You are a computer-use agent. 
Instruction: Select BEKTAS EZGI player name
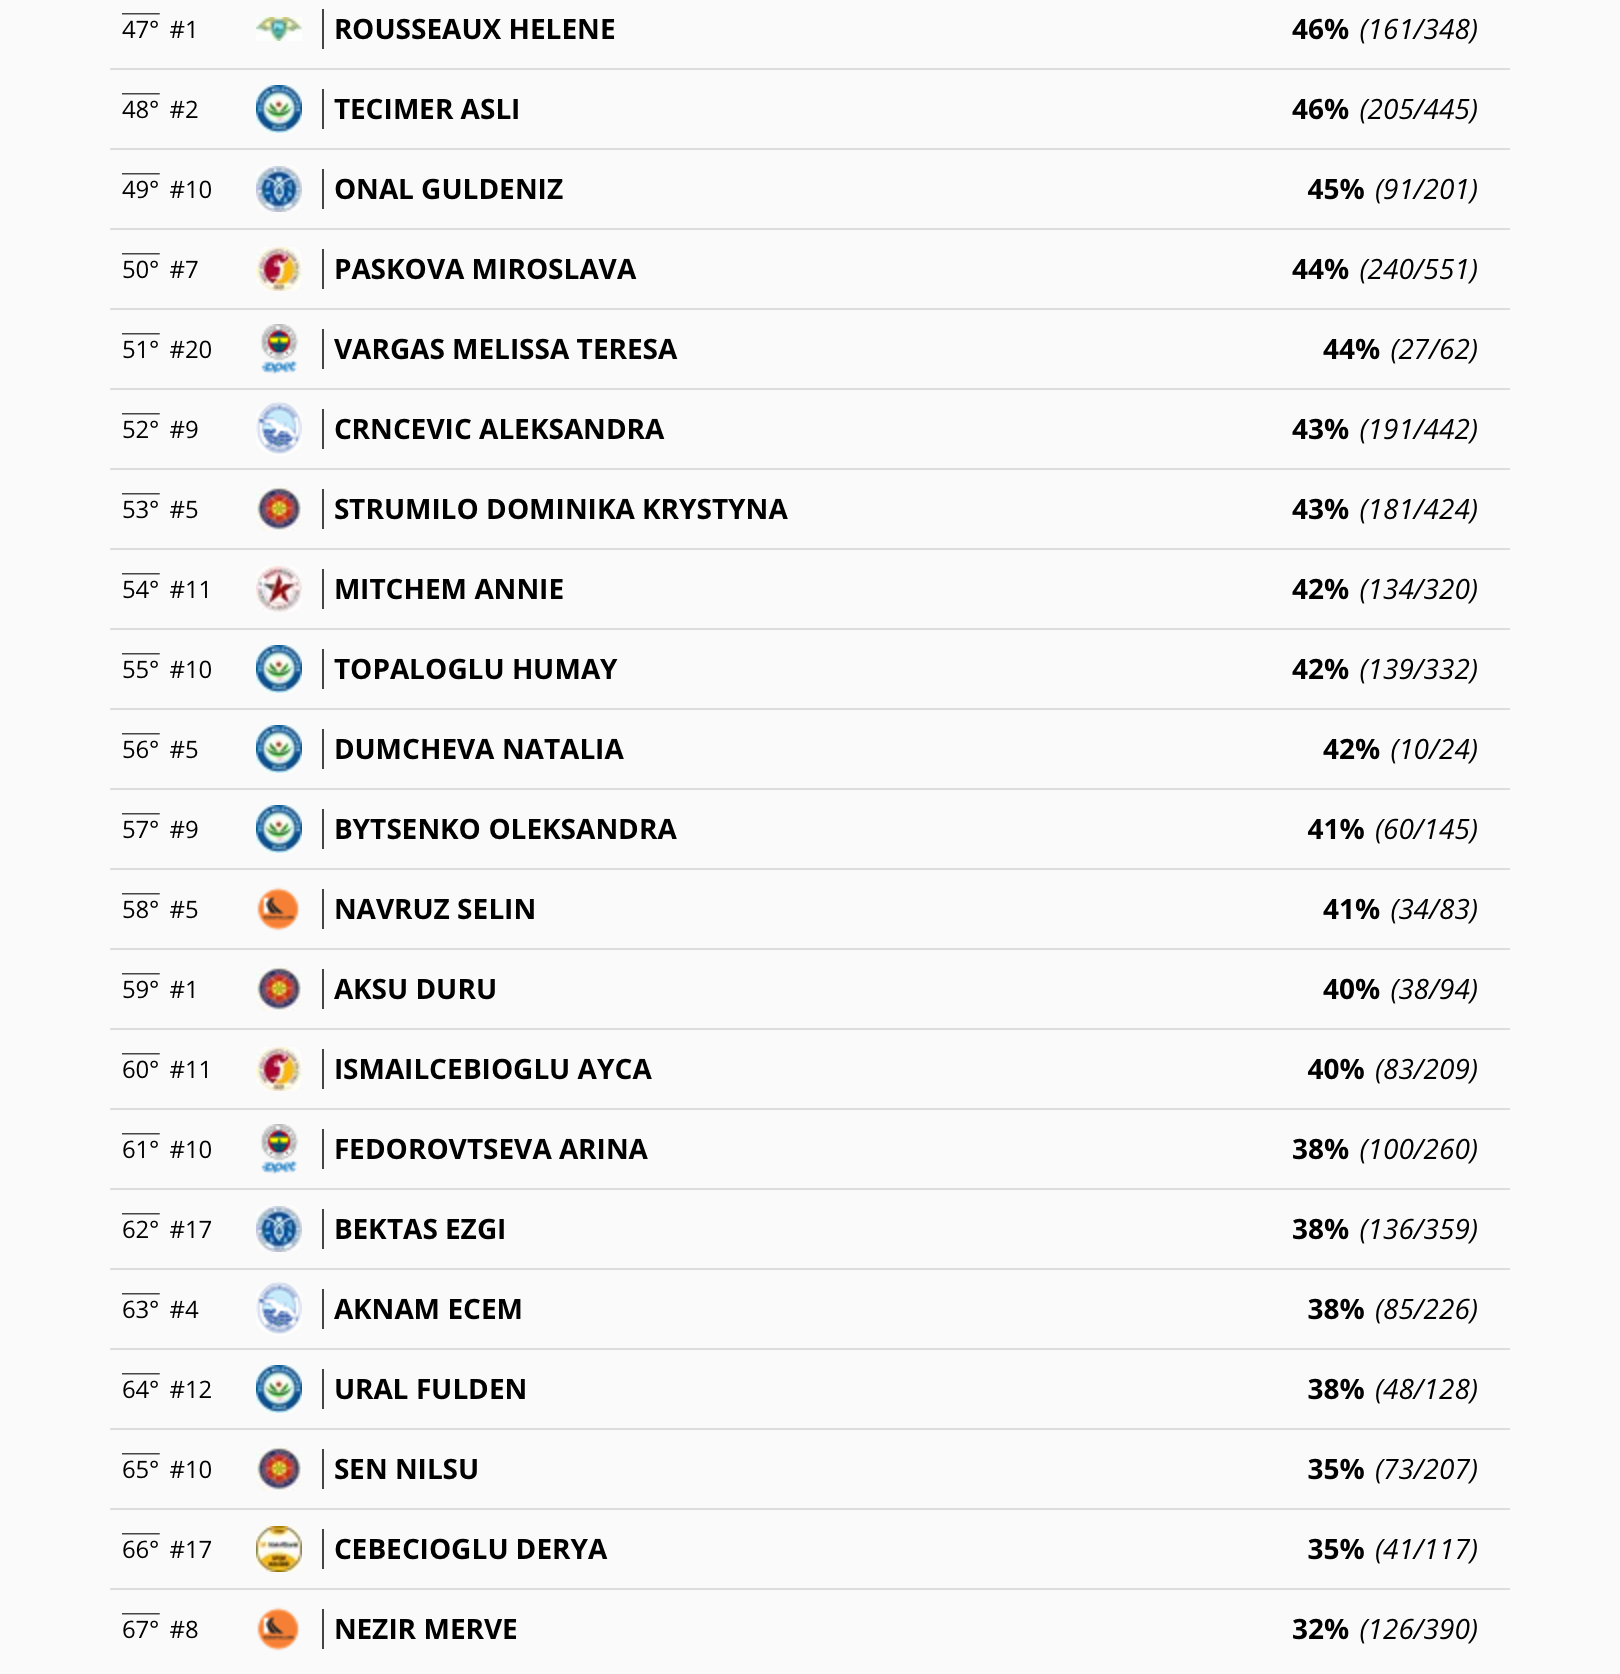pos(420,1229)
